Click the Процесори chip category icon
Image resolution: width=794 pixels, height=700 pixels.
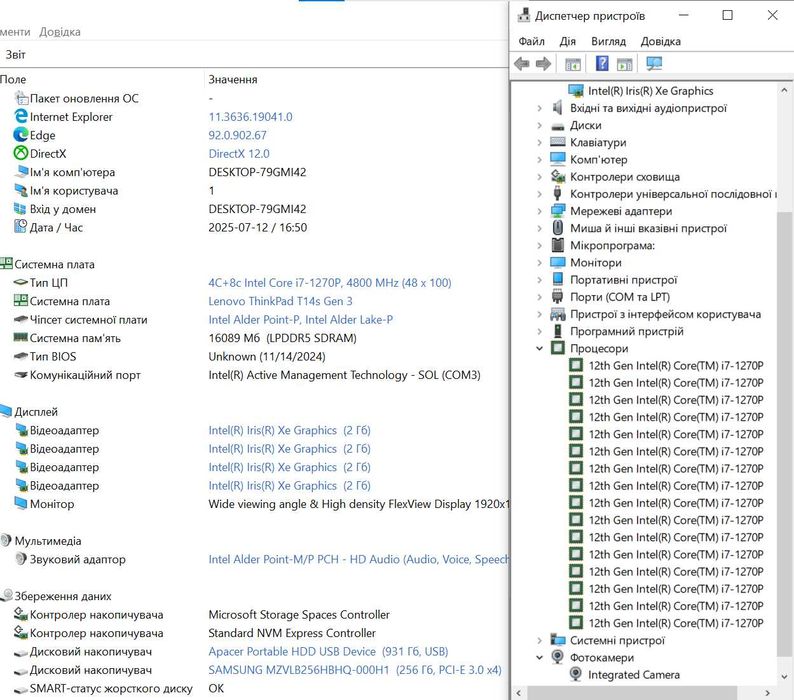(x=558, y=348)
